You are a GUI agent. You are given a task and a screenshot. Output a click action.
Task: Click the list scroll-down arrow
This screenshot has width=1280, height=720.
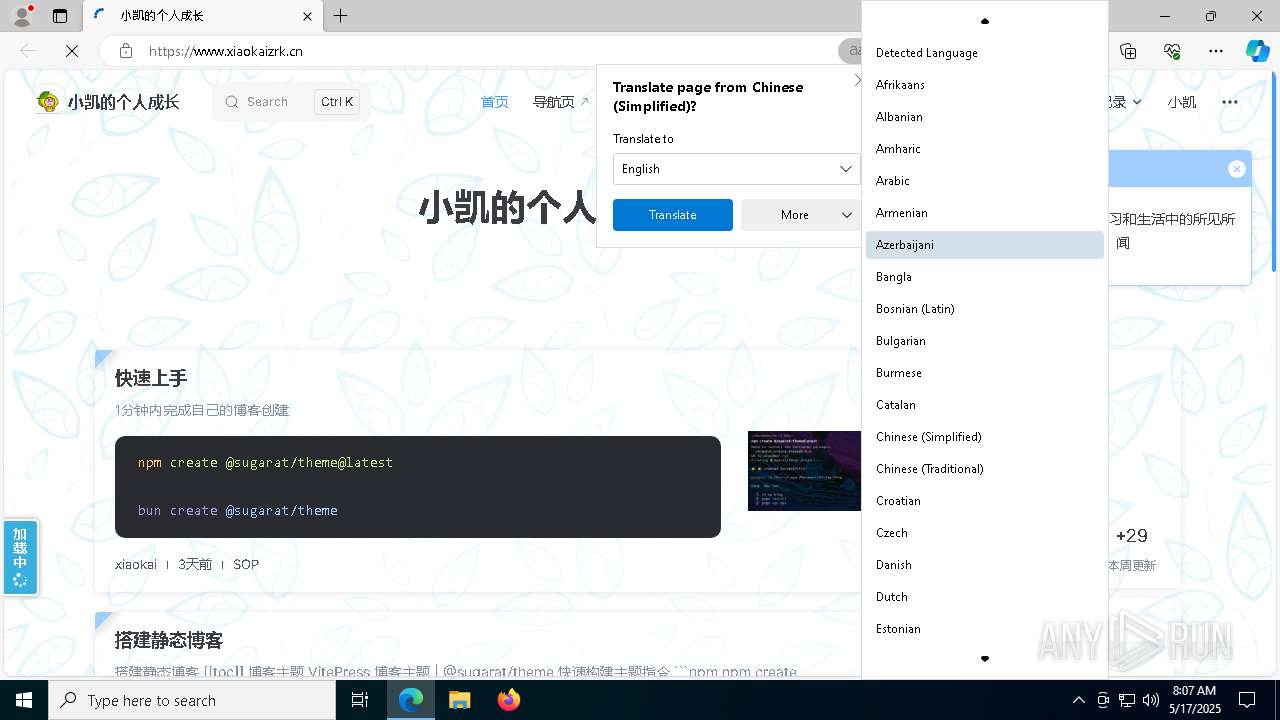pyautogui.click(x=984, y=659)
